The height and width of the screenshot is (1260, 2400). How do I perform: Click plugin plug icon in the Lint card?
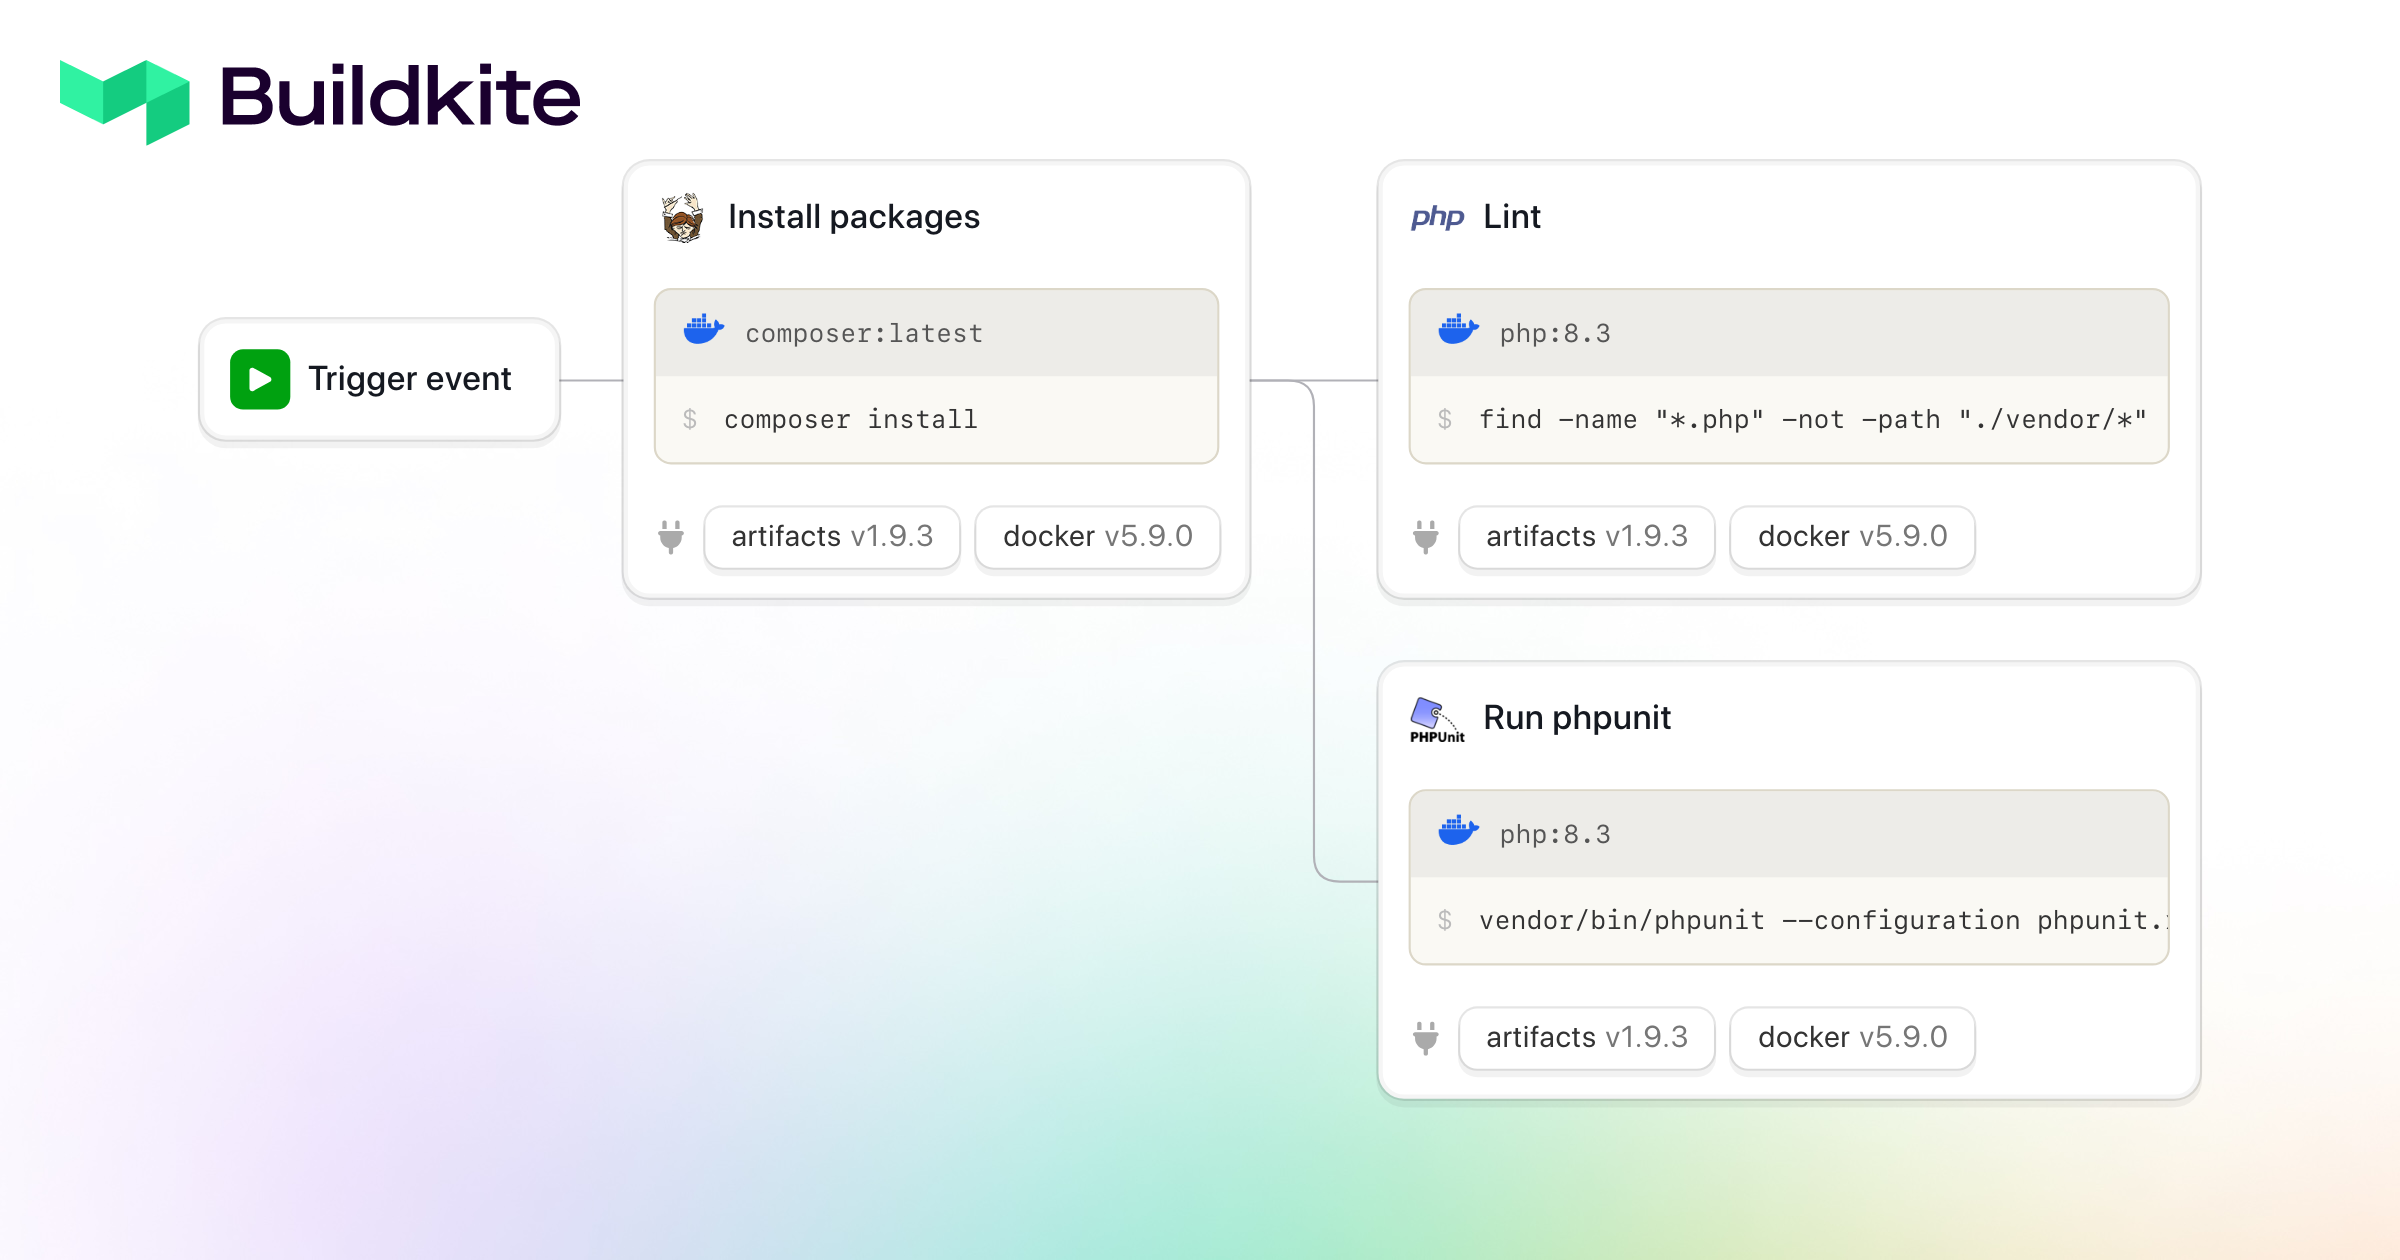click(1426, 537)
